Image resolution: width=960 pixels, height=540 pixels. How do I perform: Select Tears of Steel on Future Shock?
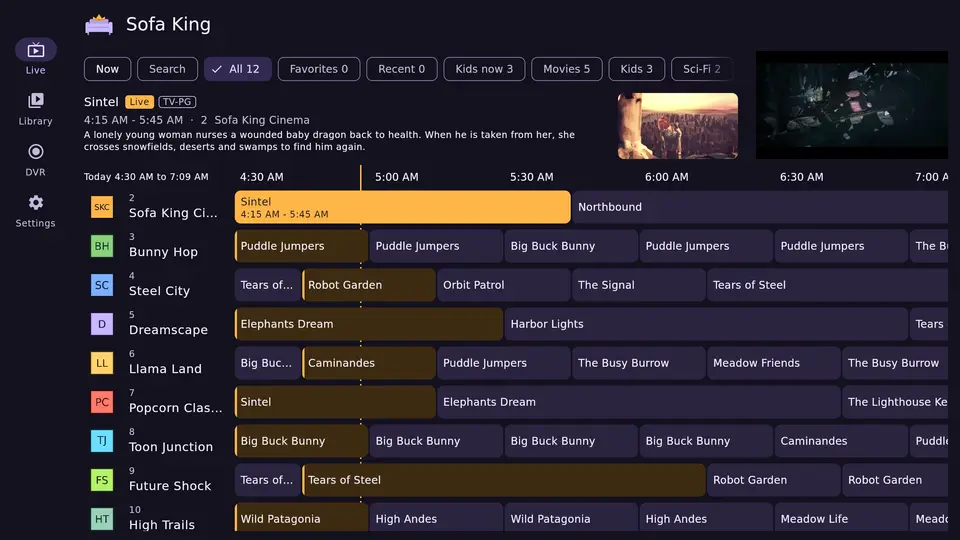[504, 480]
